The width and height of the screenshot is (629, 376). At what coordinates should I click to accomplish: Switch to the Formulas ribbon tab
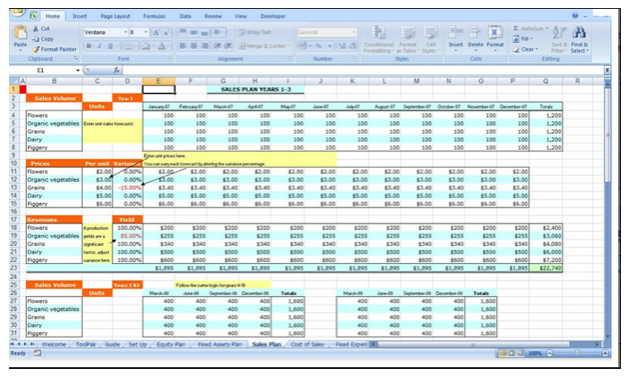pos(154,16)
